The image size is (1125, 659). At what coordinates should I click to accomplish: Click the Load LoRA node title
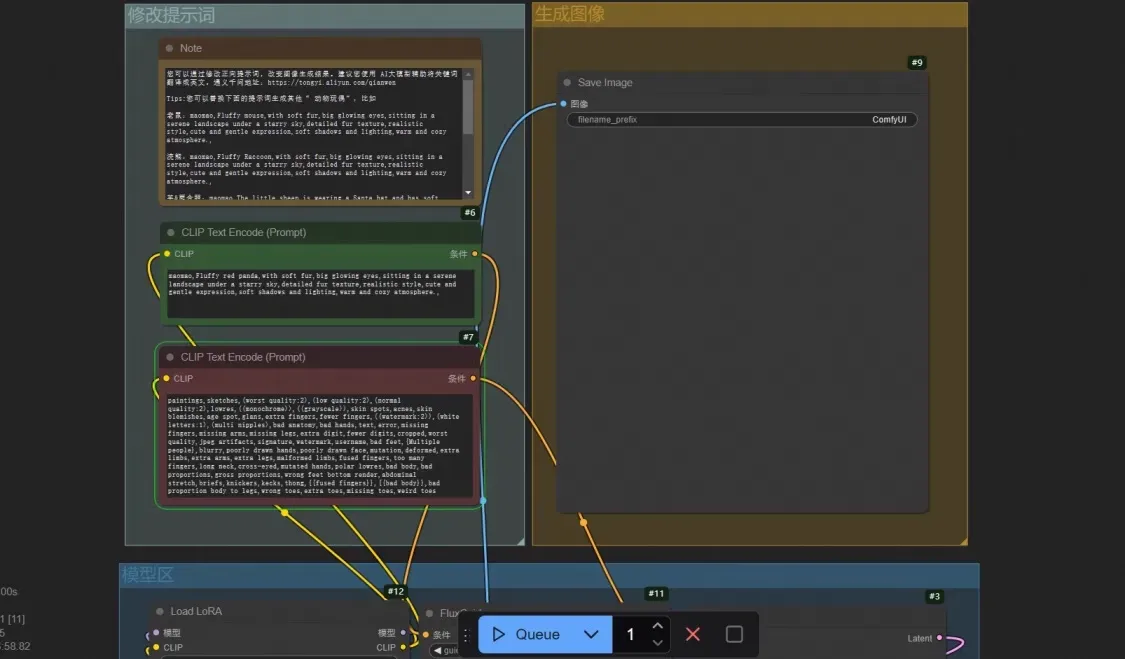(x=196, y=612)
